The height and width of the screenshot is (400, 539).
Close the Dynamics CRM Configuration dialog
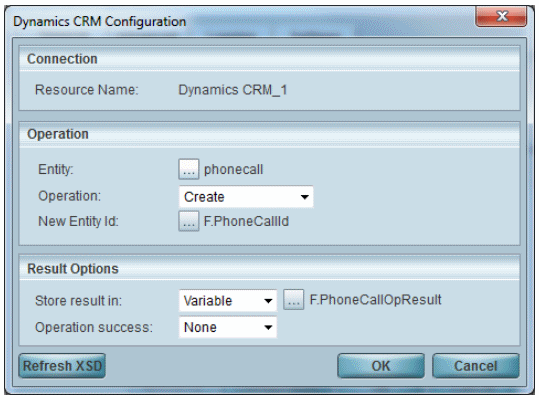(501, 16)
